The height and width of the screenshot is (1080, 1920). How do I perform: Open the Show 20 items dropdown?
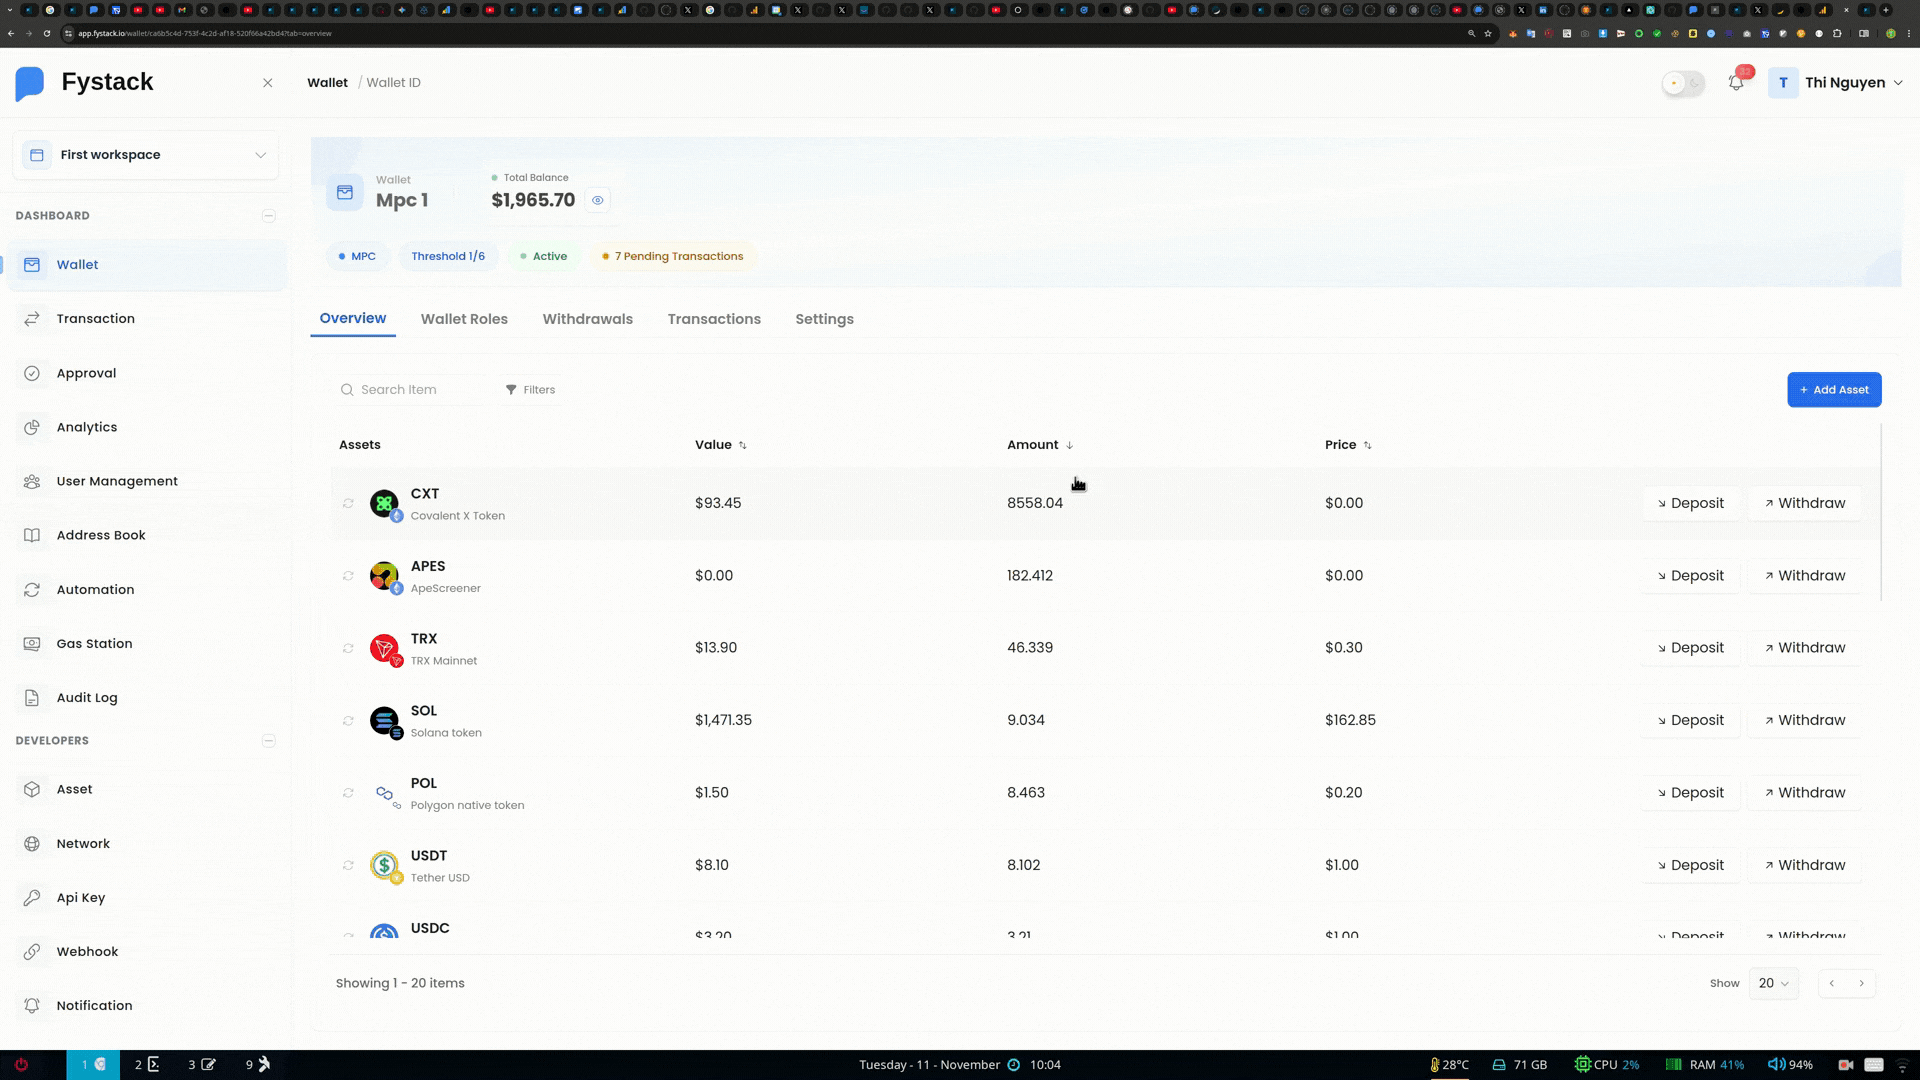[1772, 983]
